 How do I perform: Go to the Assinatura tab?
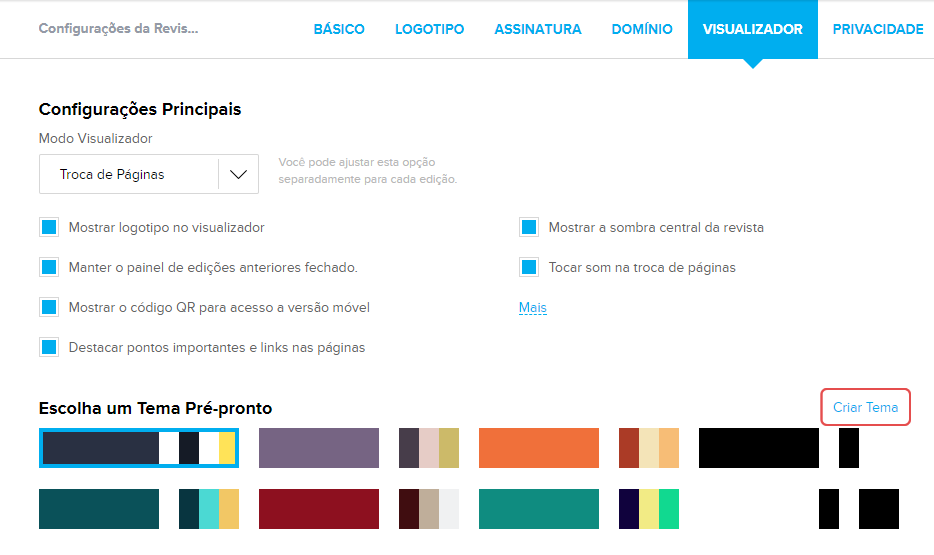pos(537,29)
